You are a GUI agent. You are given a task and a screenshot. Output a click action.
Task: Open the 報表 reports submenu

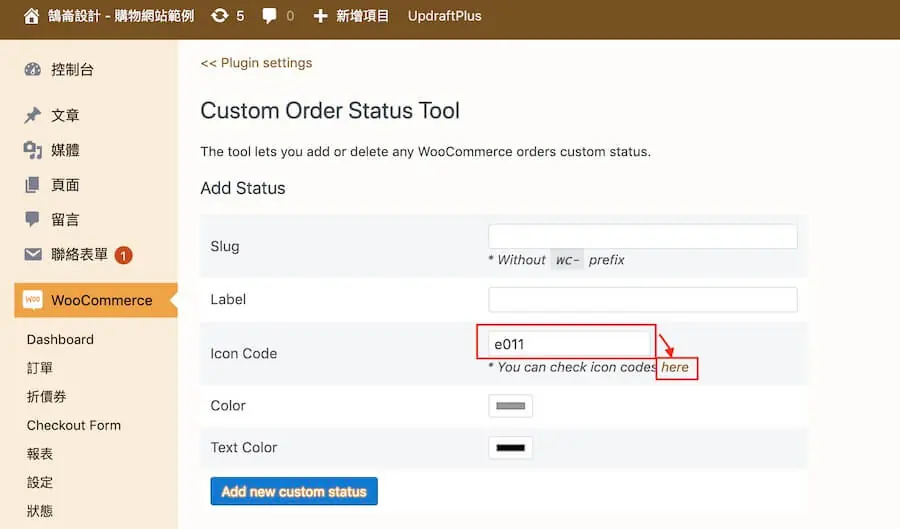(x=40, y=454)
